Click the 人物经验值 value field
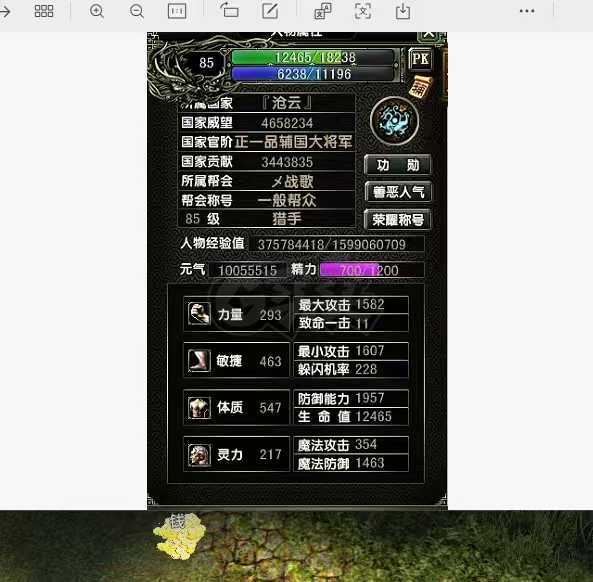Viewport: 593px width, 582px height. (337, 244)
